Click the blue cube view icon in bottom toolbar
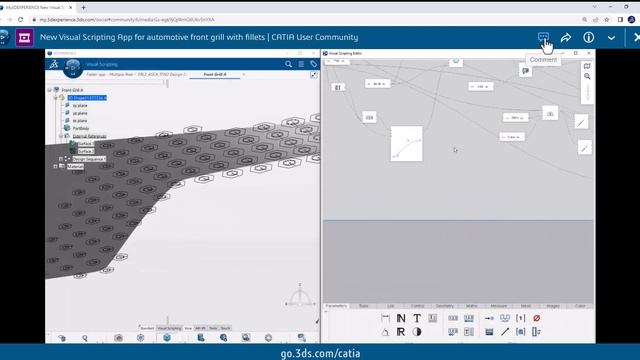The height and width of the screenshot is (360, 640). point(167,338)
